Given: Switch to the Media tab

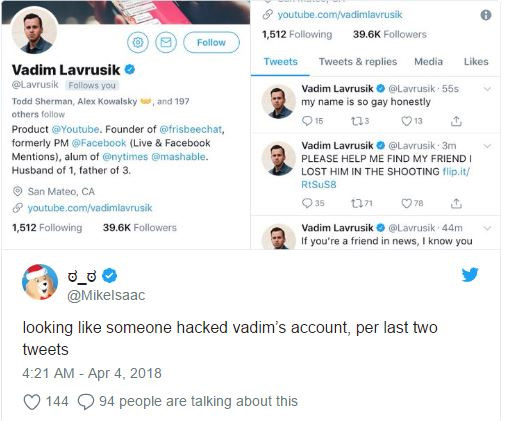Looking at the screenshot, I should (x=428, y=62).
